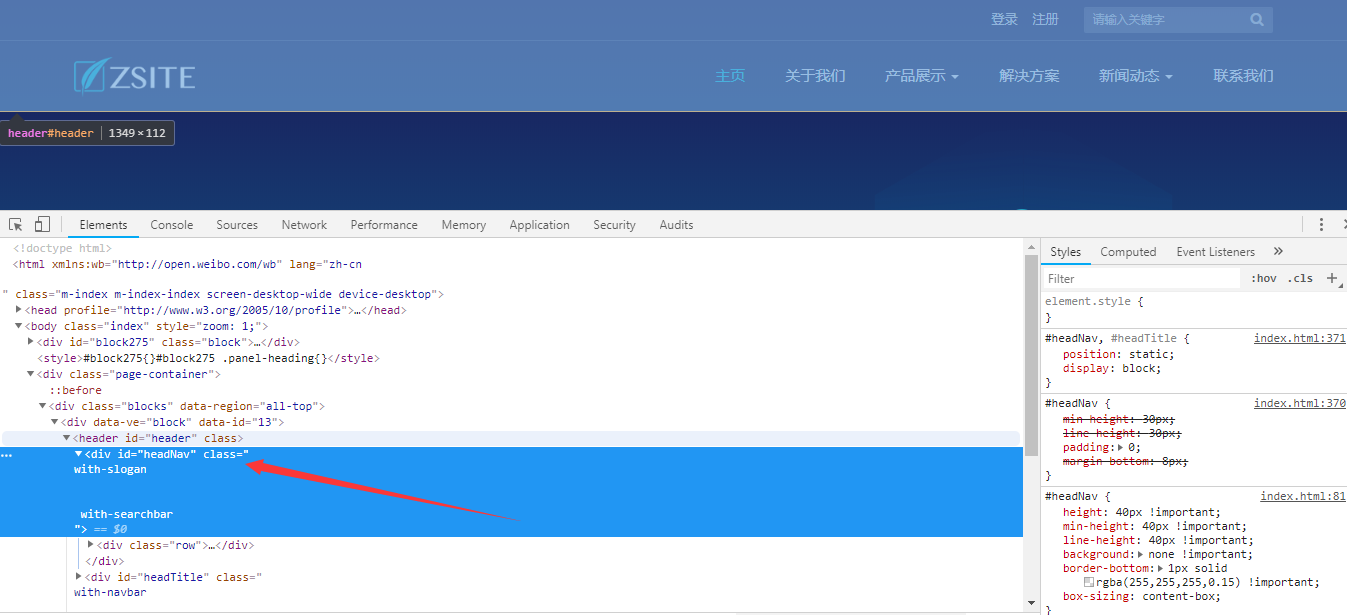Screen dimensions: 1347x615
Task: Select the style#block275 element row
Action: pyautogui.click(x=208, y=358)
